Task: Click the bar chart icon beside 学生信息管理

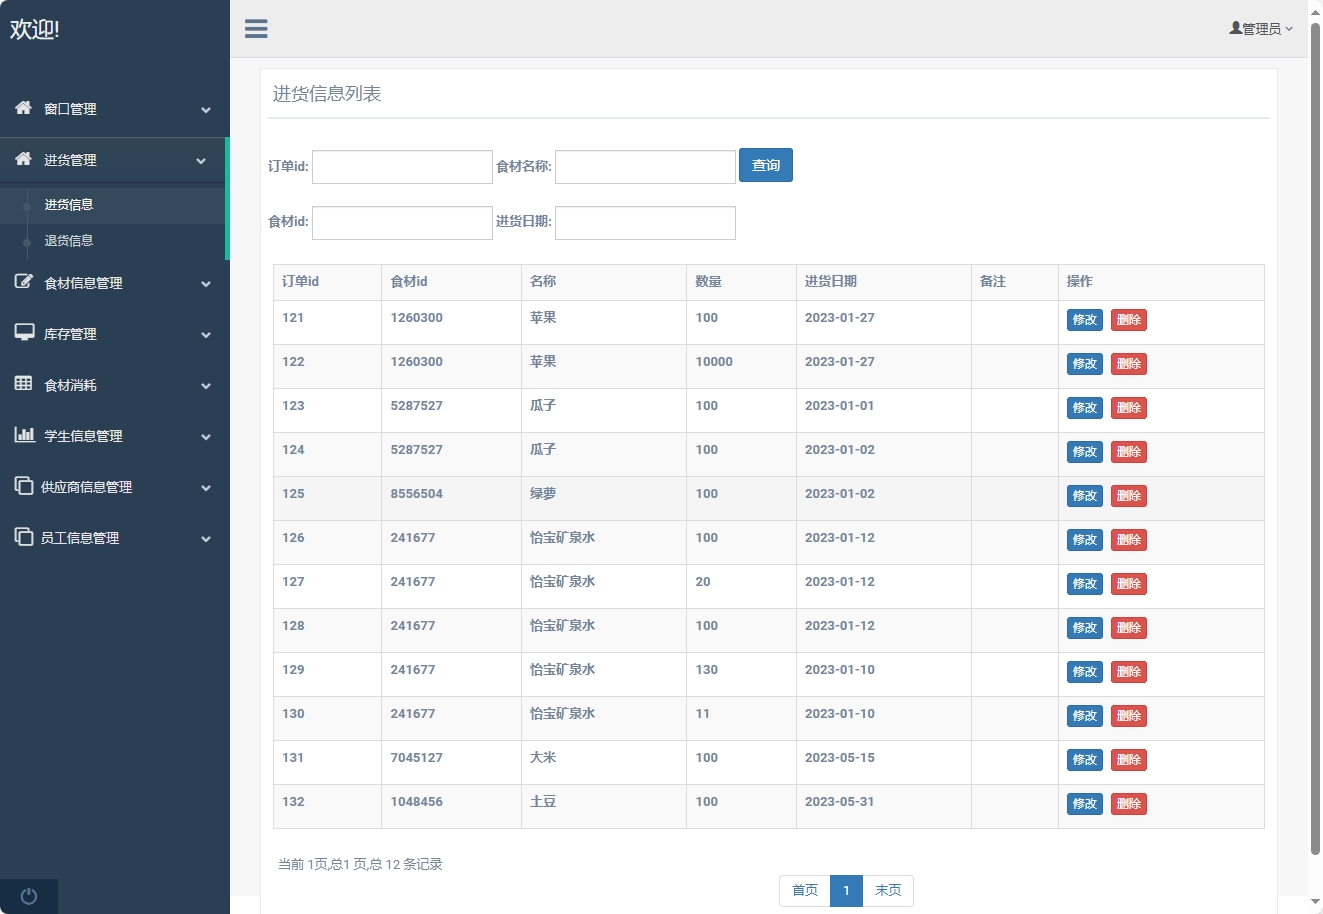Action: coord(24,435)
